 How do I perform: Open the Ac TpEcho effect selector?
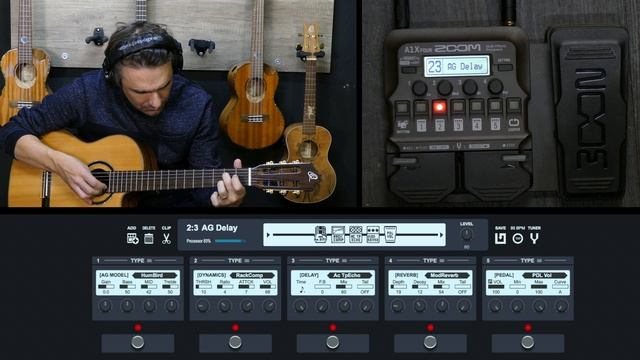[x=349, y=275]
